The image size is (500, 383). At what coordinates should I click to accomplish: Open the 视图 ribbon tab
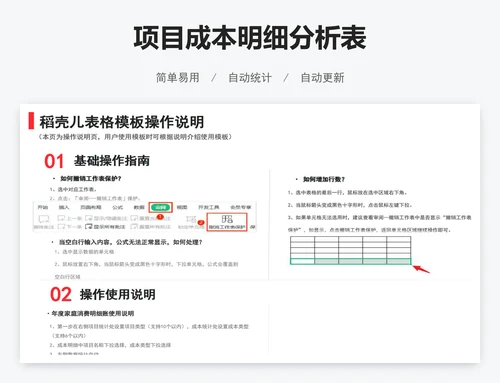pyautogui.click(x=182, y=207)
